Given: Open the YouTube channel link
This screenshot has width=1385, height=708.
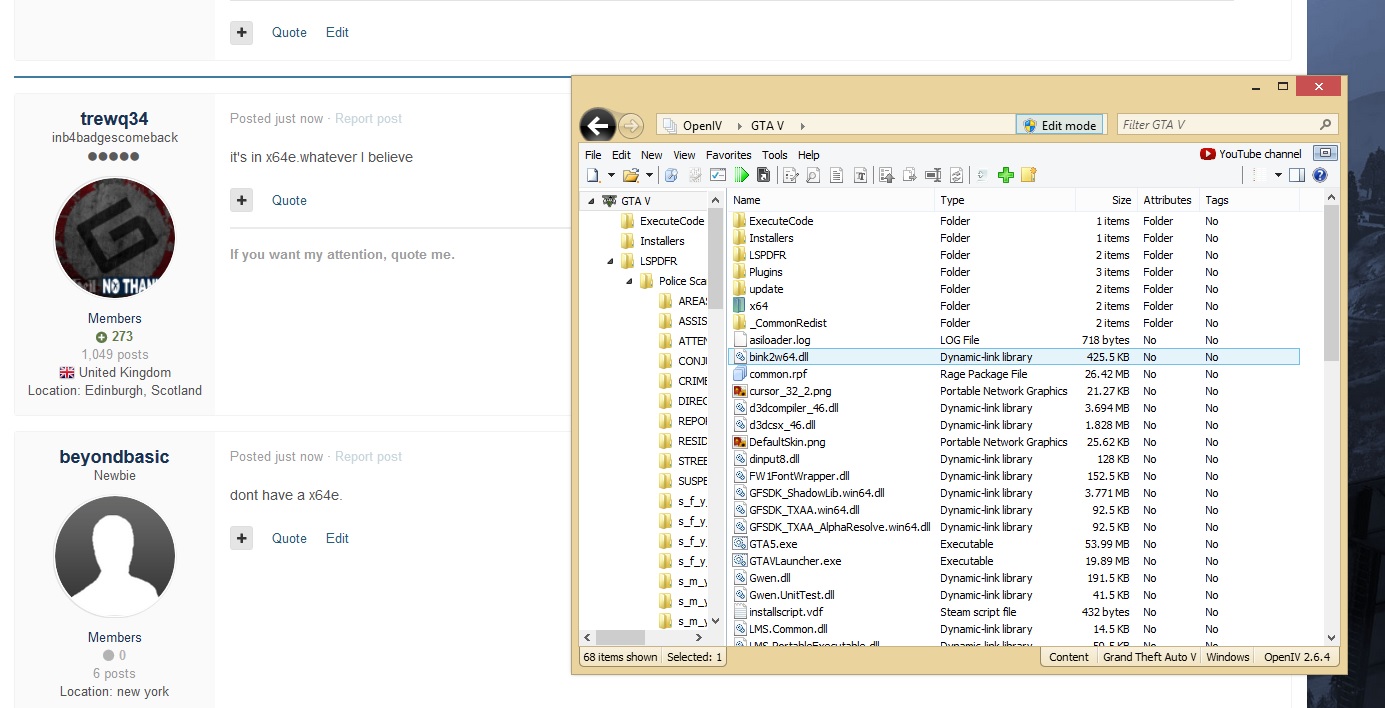Looking at the screenshot, I should 1251,154.
